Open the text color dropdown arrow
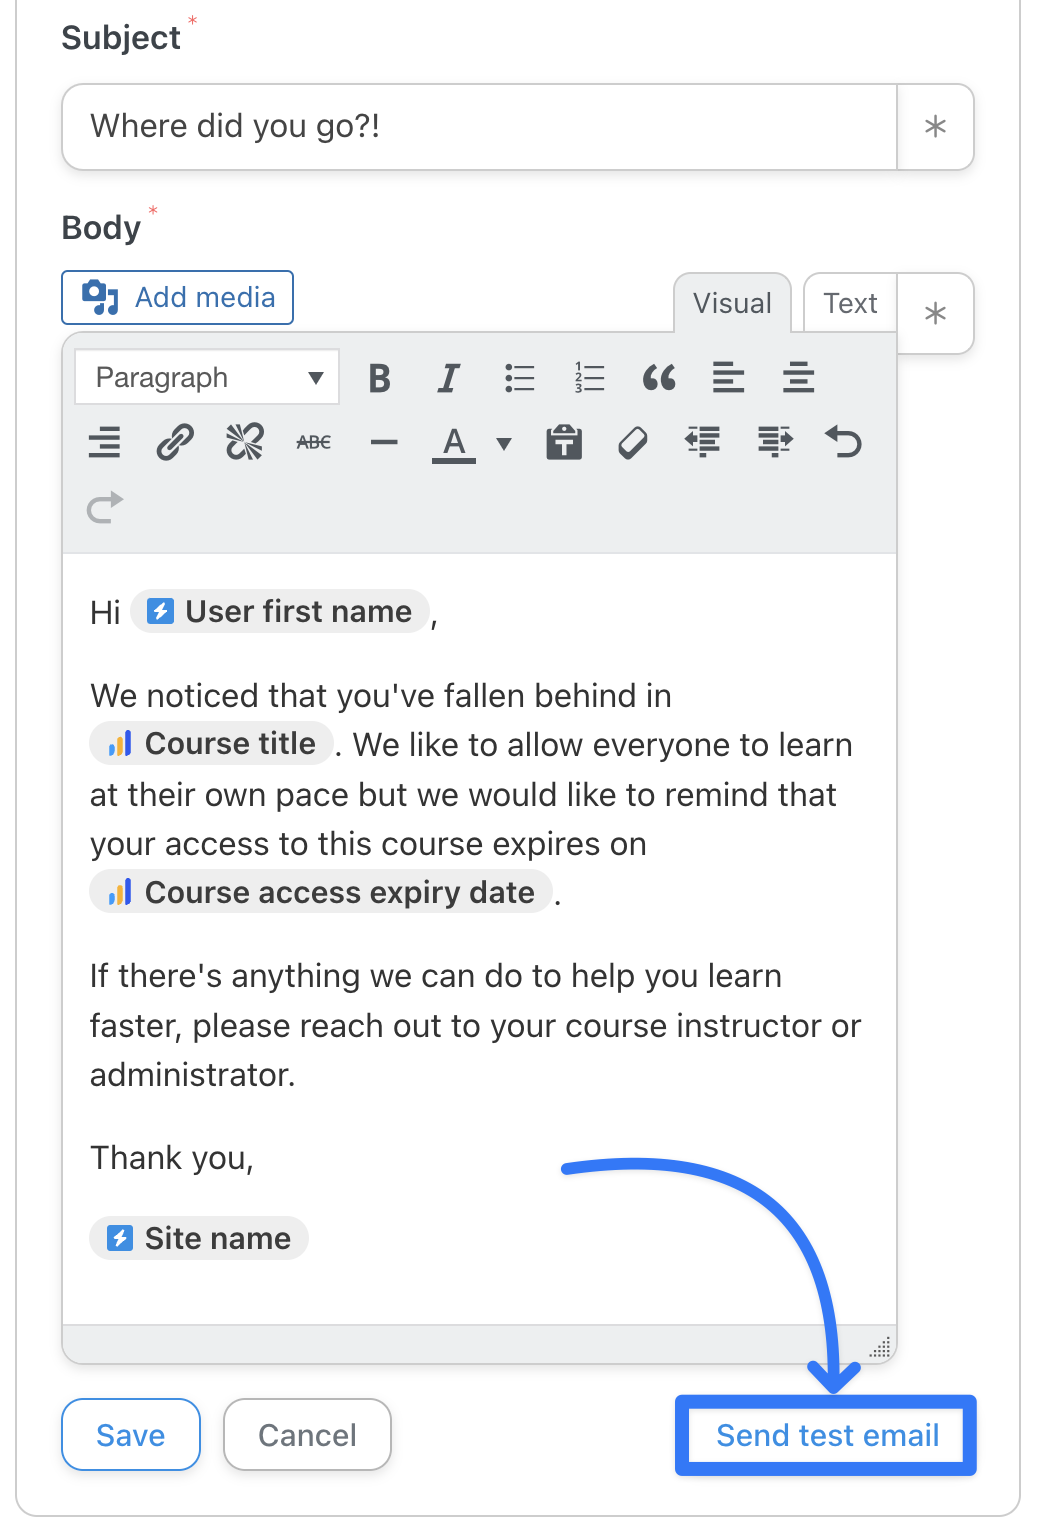Viewport: 1040px width, 1528px height. 504,443
